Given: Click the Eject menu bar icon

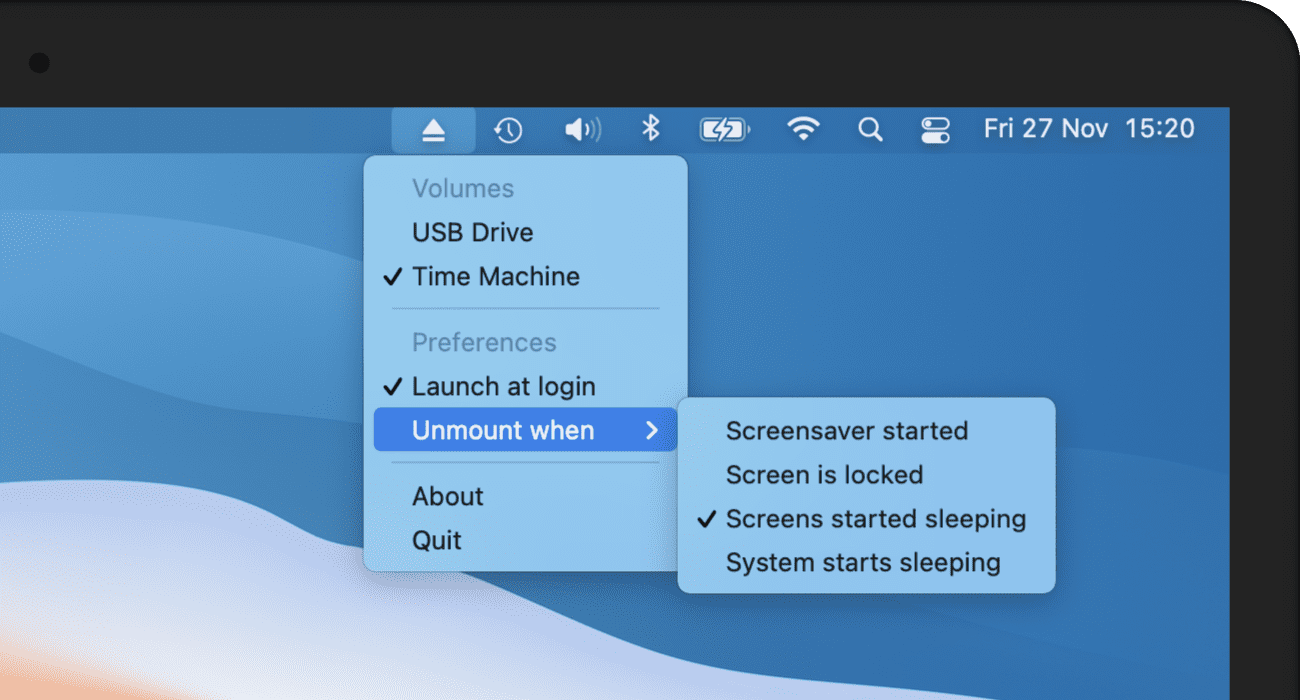Looking at the screenshot, I should 434,129.
